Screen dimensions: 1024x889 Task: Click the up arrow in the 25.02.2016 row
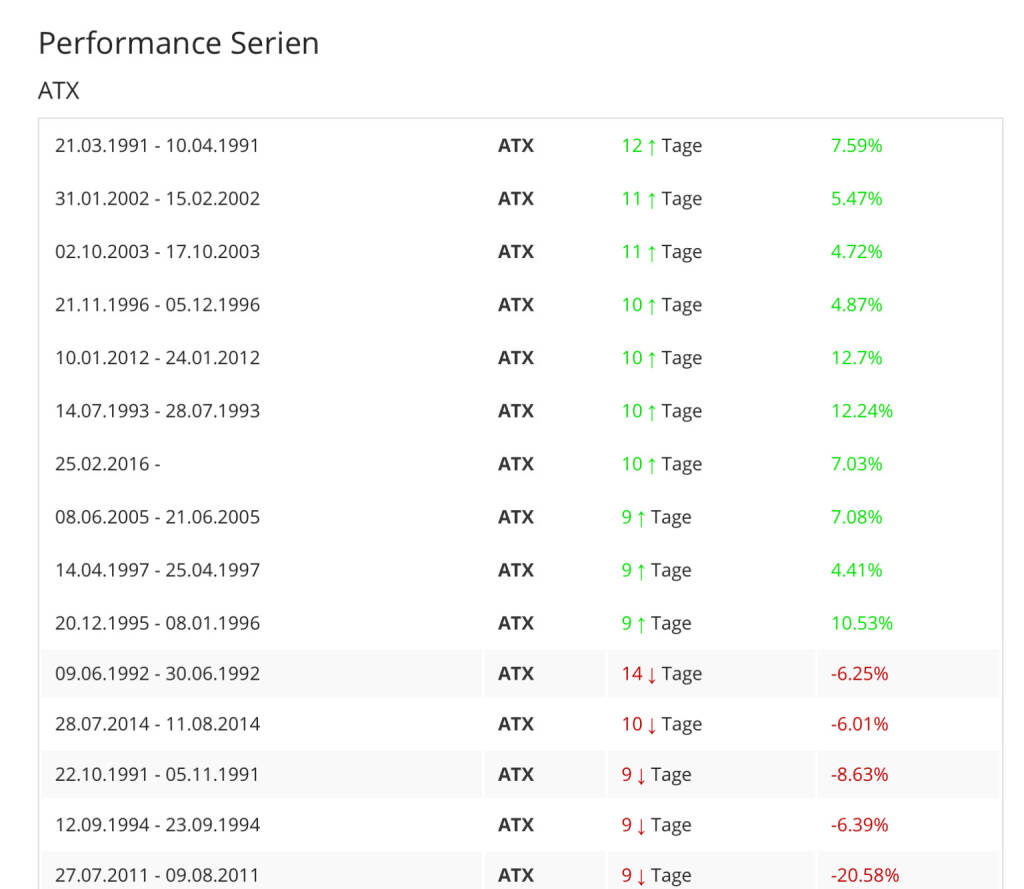pos(652,464)
